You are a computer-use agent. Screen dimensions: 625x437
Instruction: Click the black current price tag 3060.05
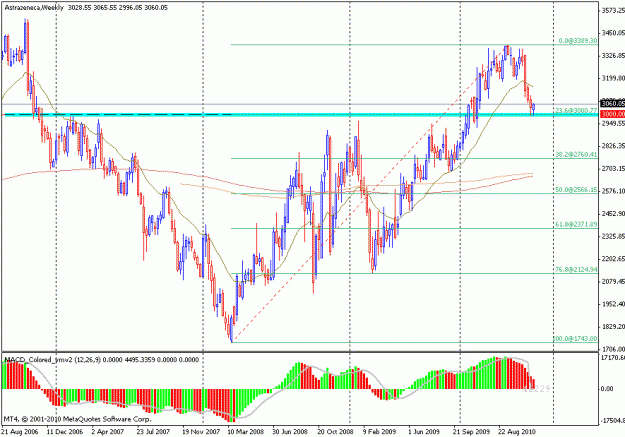[613, 104]
